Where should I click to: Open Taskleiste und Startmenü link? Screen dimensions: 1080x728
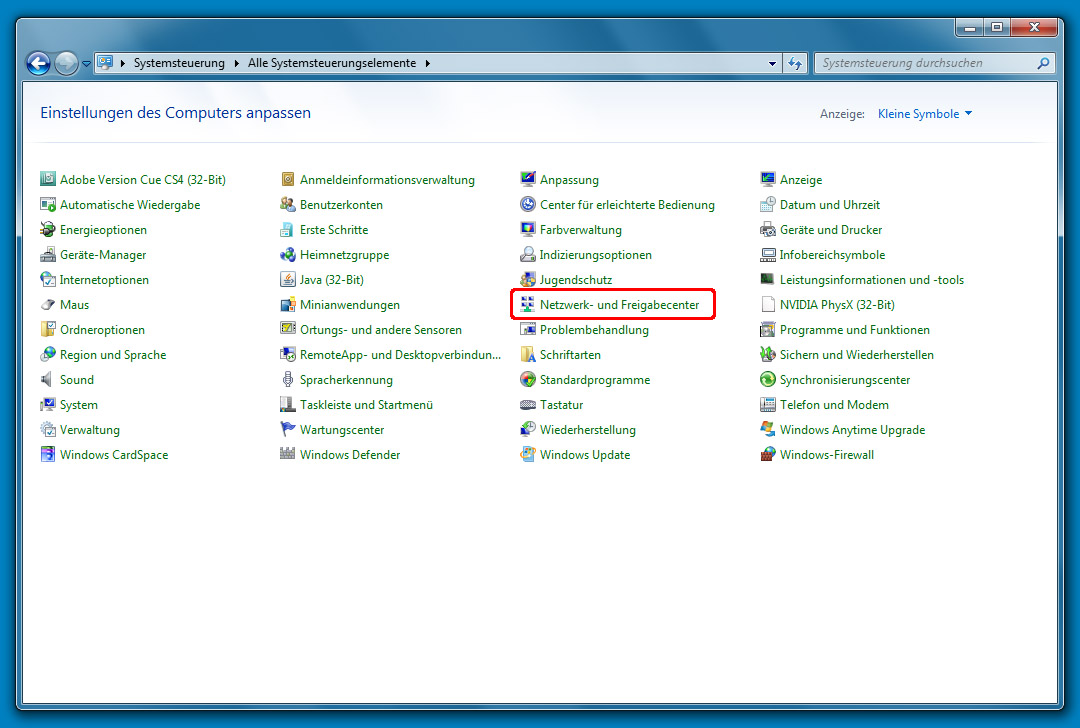pos(366,405)
